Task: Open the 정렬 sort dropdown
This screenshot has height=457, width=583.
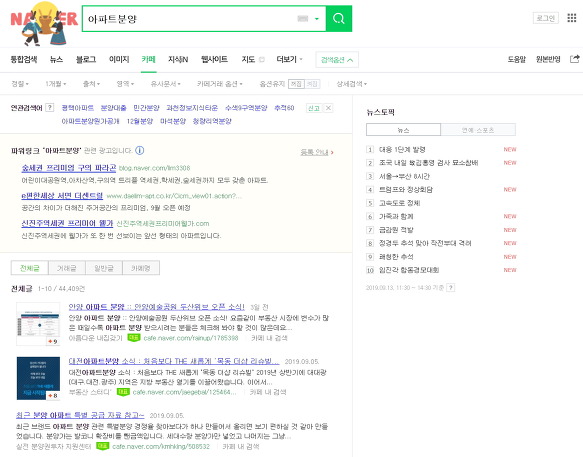Action: click(20, 84)
